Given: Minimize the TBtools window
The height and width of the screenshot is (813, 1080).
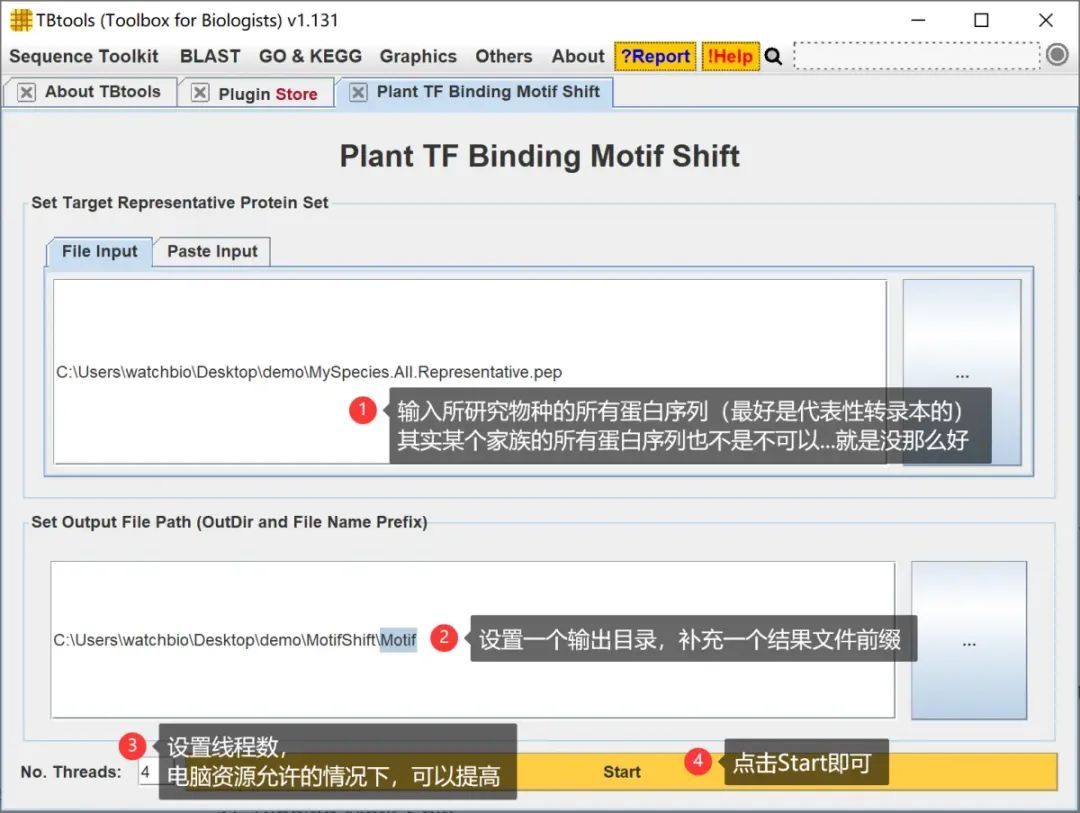Looking at the screenshot, I should pyautogui.click(x=918, y=20).
